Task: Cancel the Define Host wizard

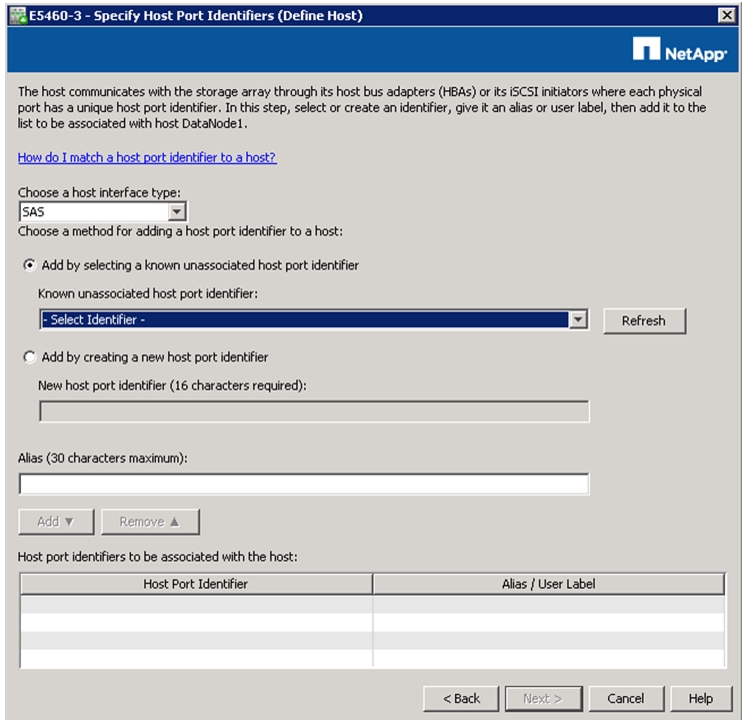Action: pyautogui.click(x=626, y=698)
